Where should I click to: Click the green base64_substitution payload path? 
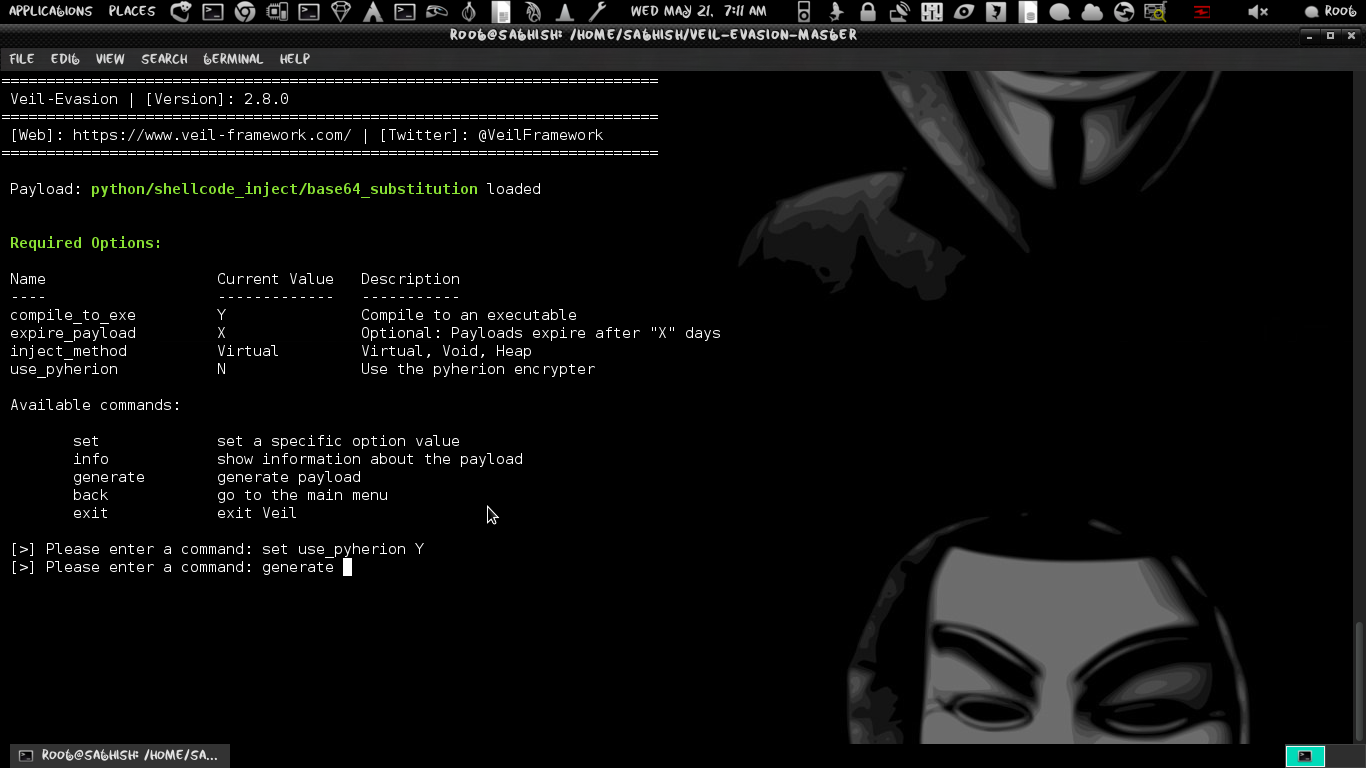tap(284, 189)
